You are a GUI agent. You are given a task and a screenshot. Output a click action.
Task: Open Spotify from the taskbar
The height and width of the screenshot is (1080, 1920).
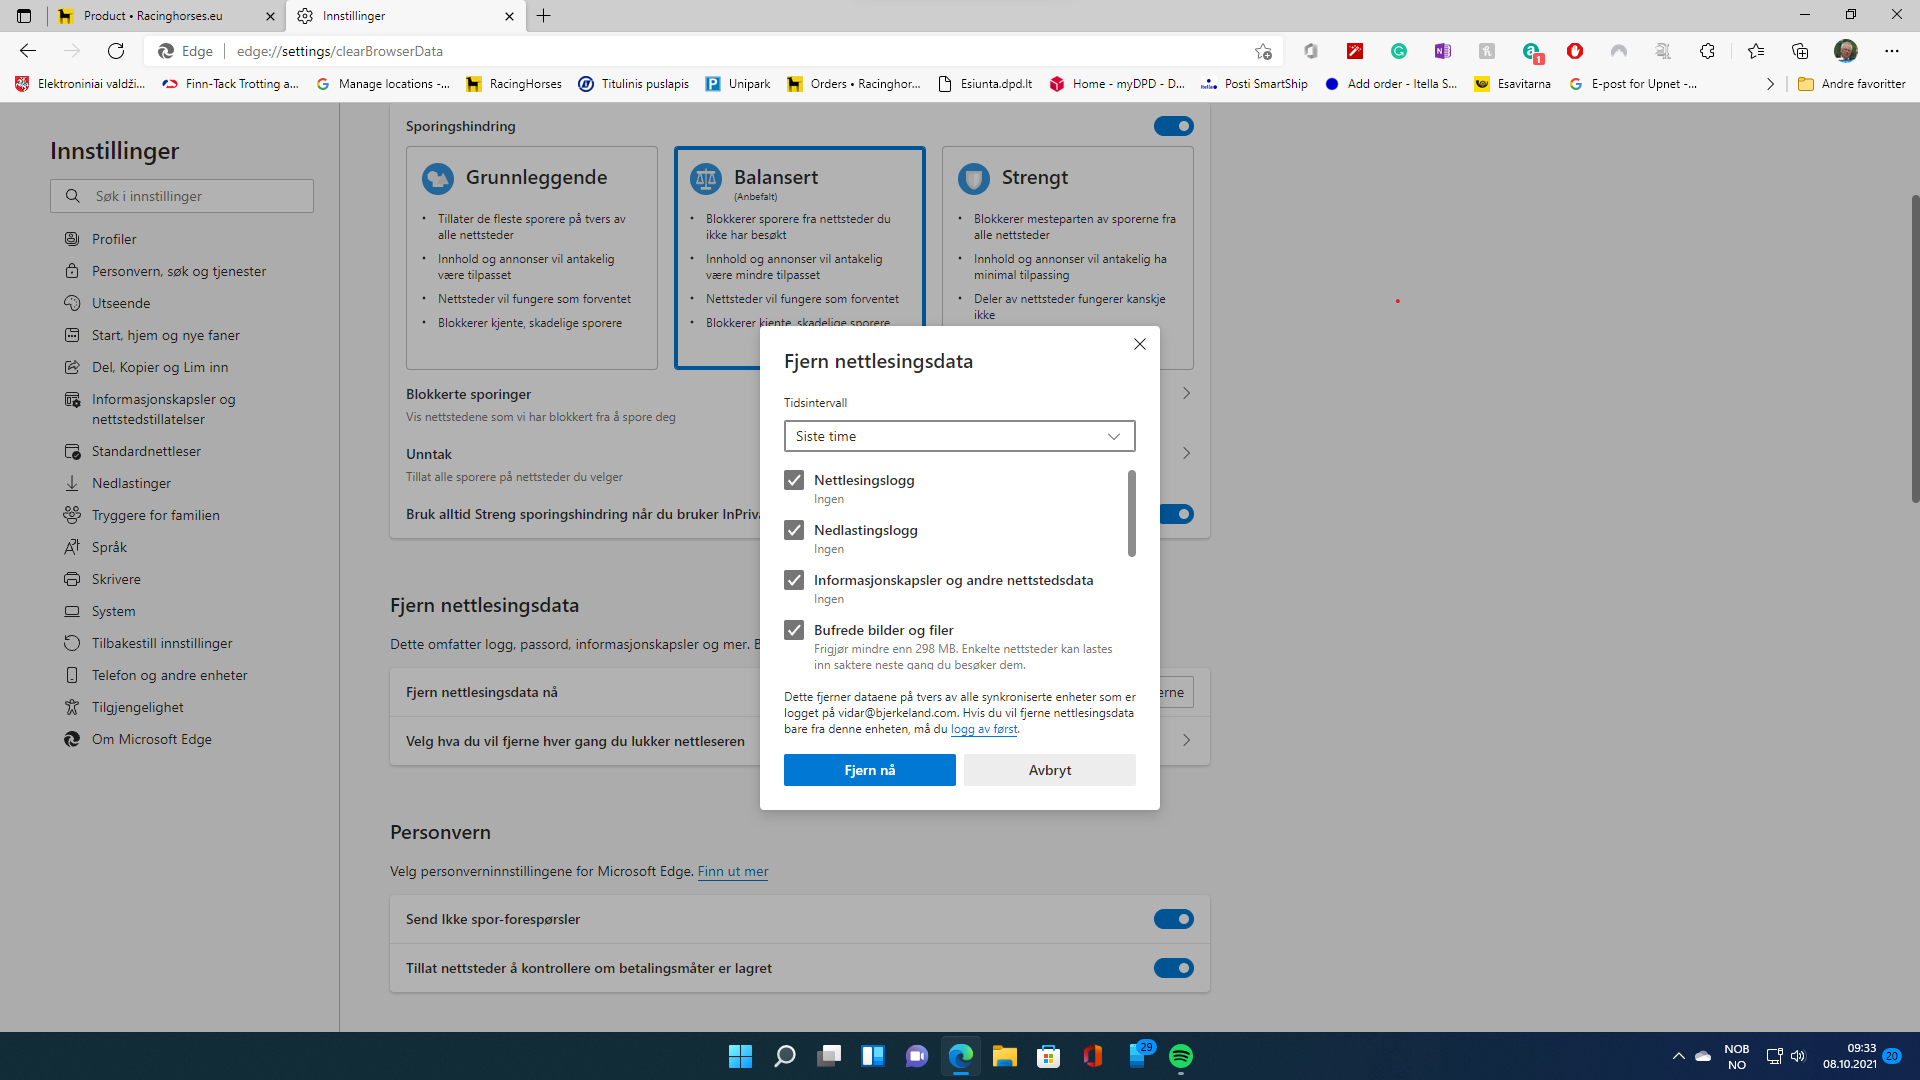[1182, 1057]
